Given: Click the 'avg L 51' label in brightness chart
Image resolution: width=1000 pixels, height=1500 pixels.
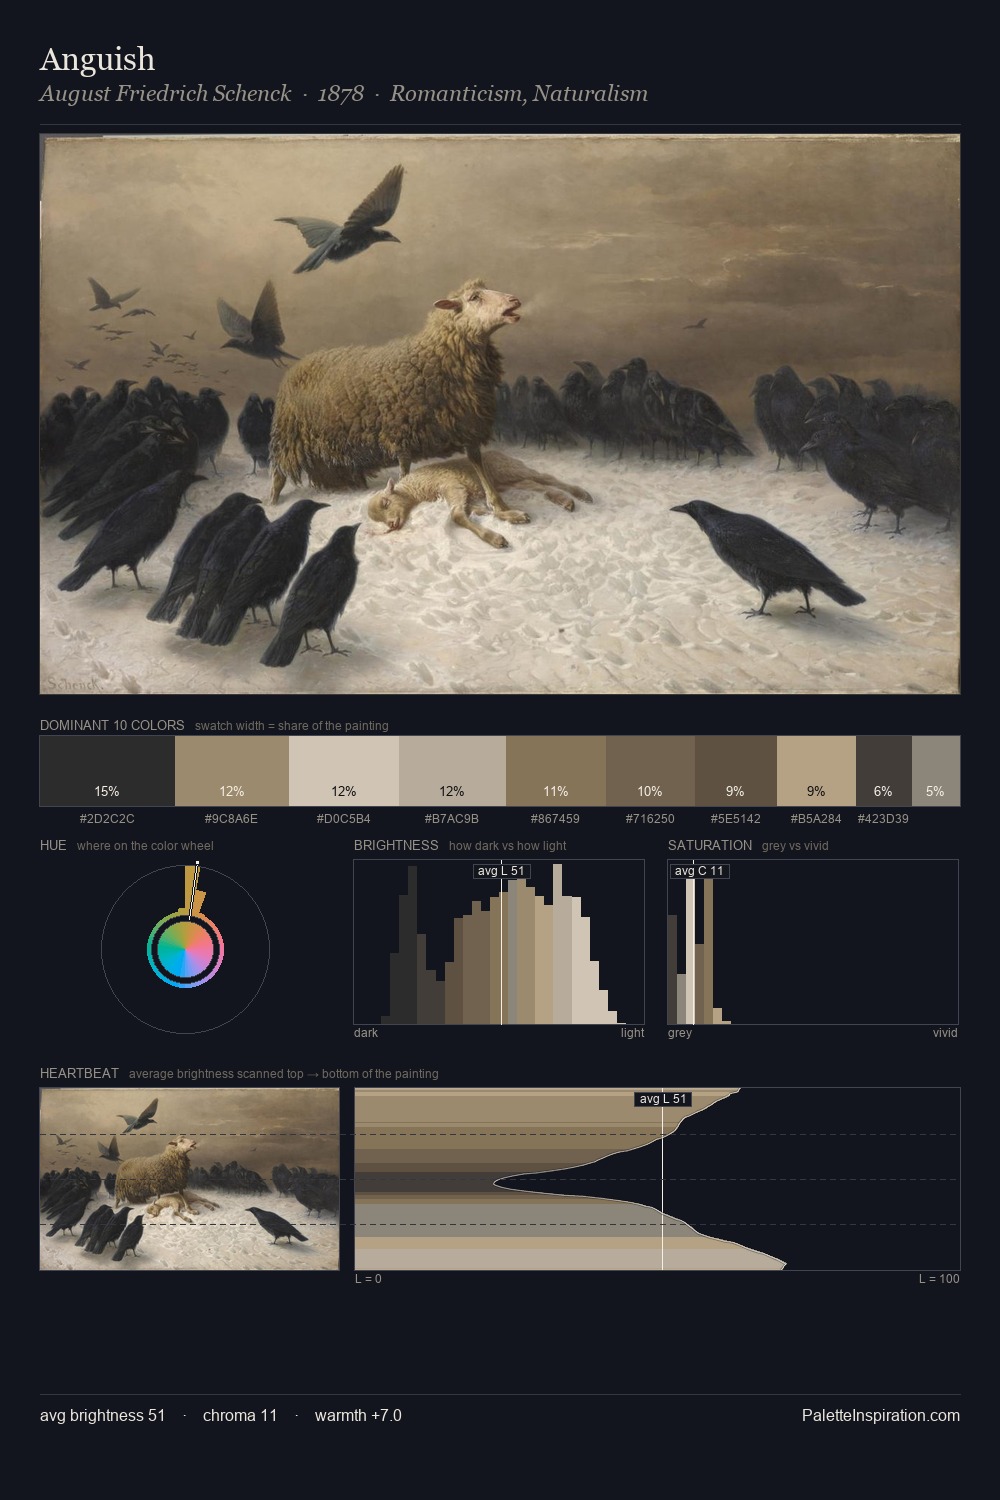Looking at the screenshot, I should [x=501, y=871].
